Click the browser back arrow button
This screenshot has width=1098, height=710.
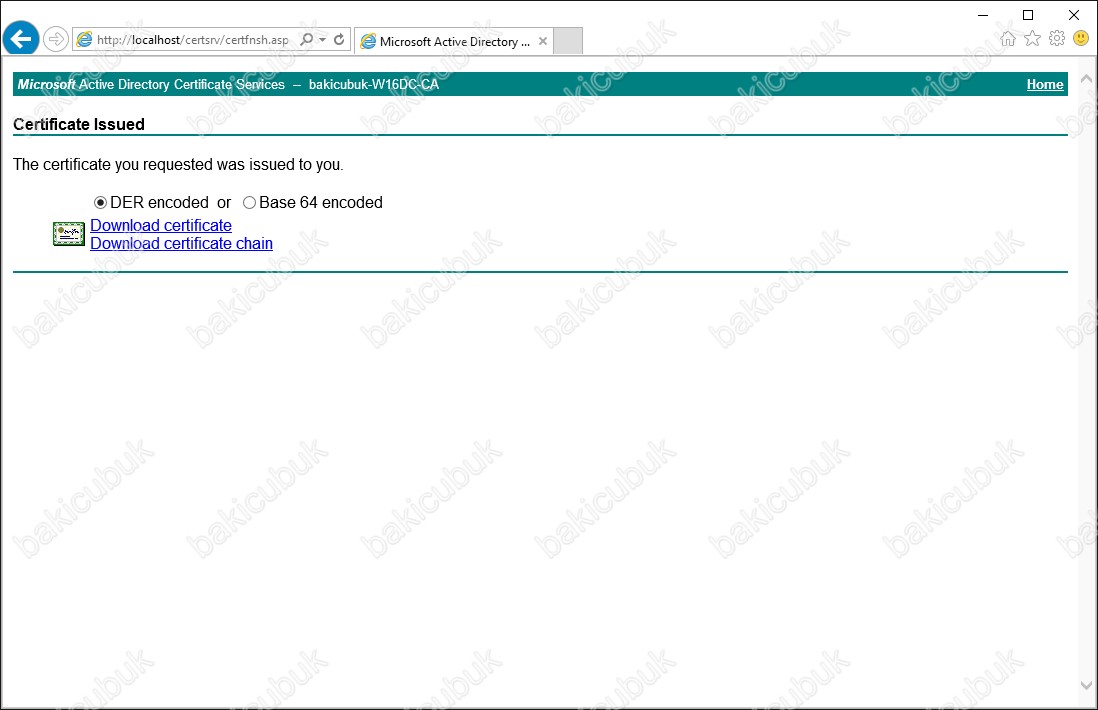(21, 39)
